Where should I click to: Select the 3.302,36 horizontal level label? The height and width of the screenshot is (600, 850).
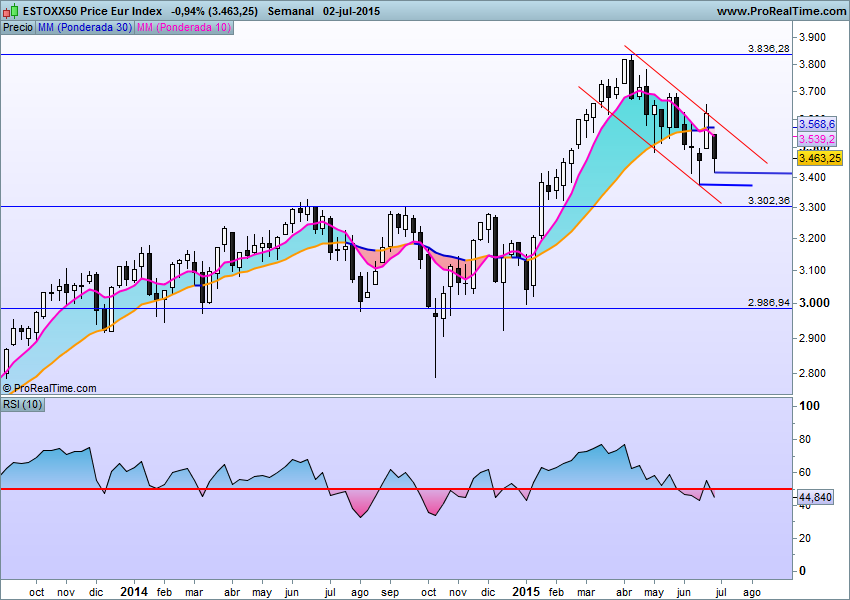(x=768, y=200)
